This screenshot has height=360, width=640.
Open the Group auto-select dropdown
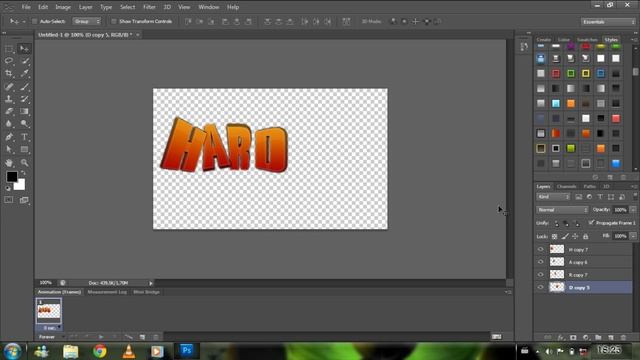87,21
